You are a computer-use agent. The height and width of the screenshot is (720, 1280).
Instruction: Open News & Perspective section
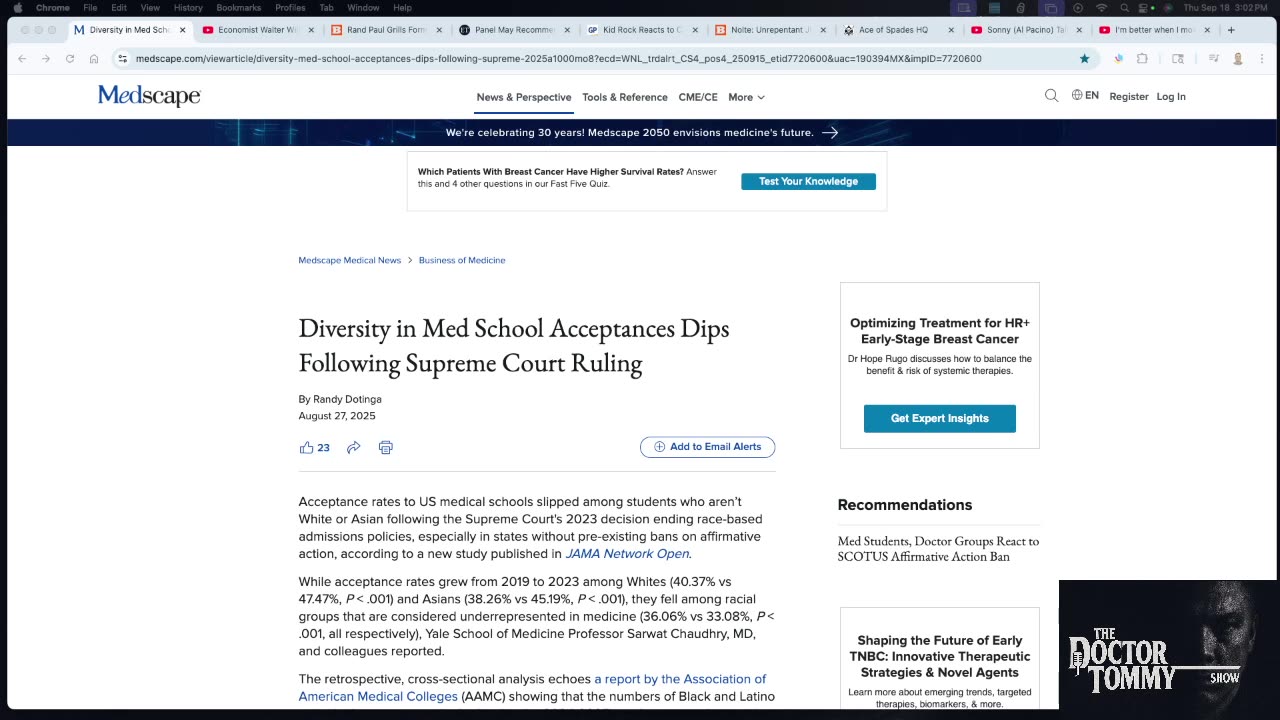tap(524, 97)
